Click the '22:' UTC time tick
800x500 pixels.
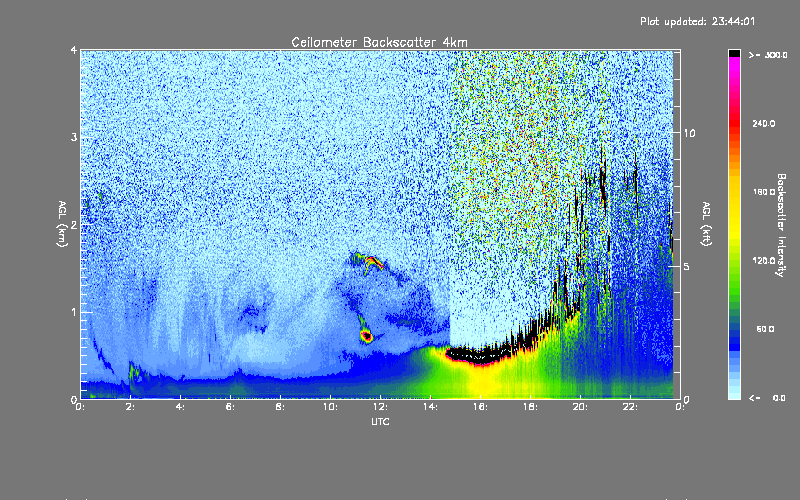click(631, 407)
